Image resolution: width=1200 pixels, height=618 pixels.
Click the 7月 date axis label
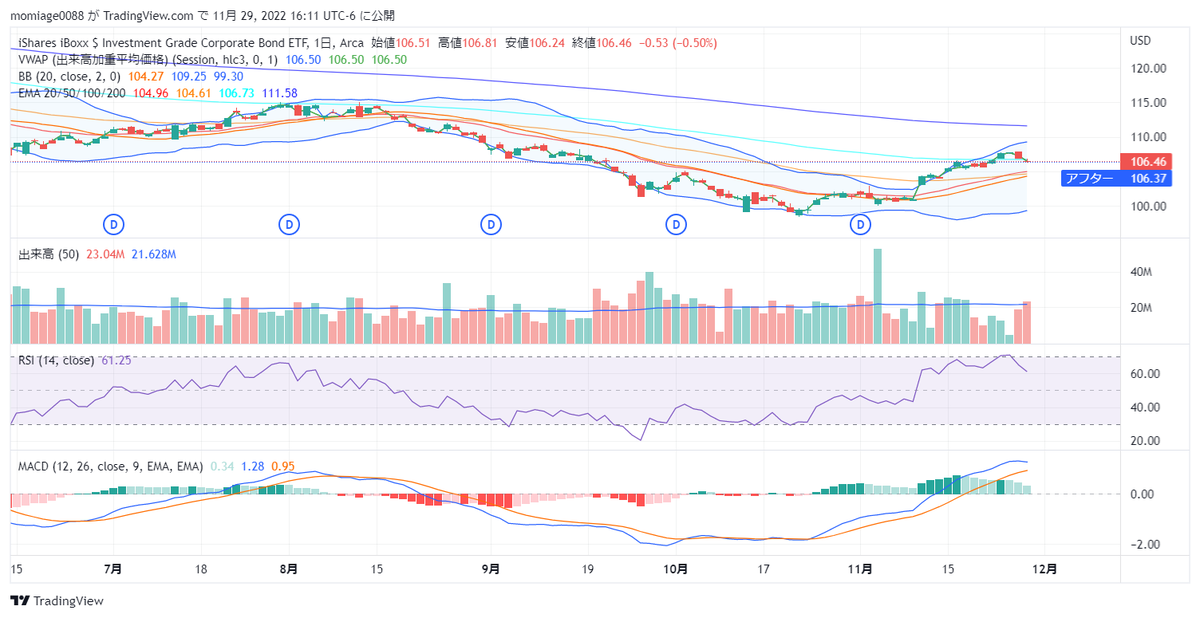click(x=114, y=569)
